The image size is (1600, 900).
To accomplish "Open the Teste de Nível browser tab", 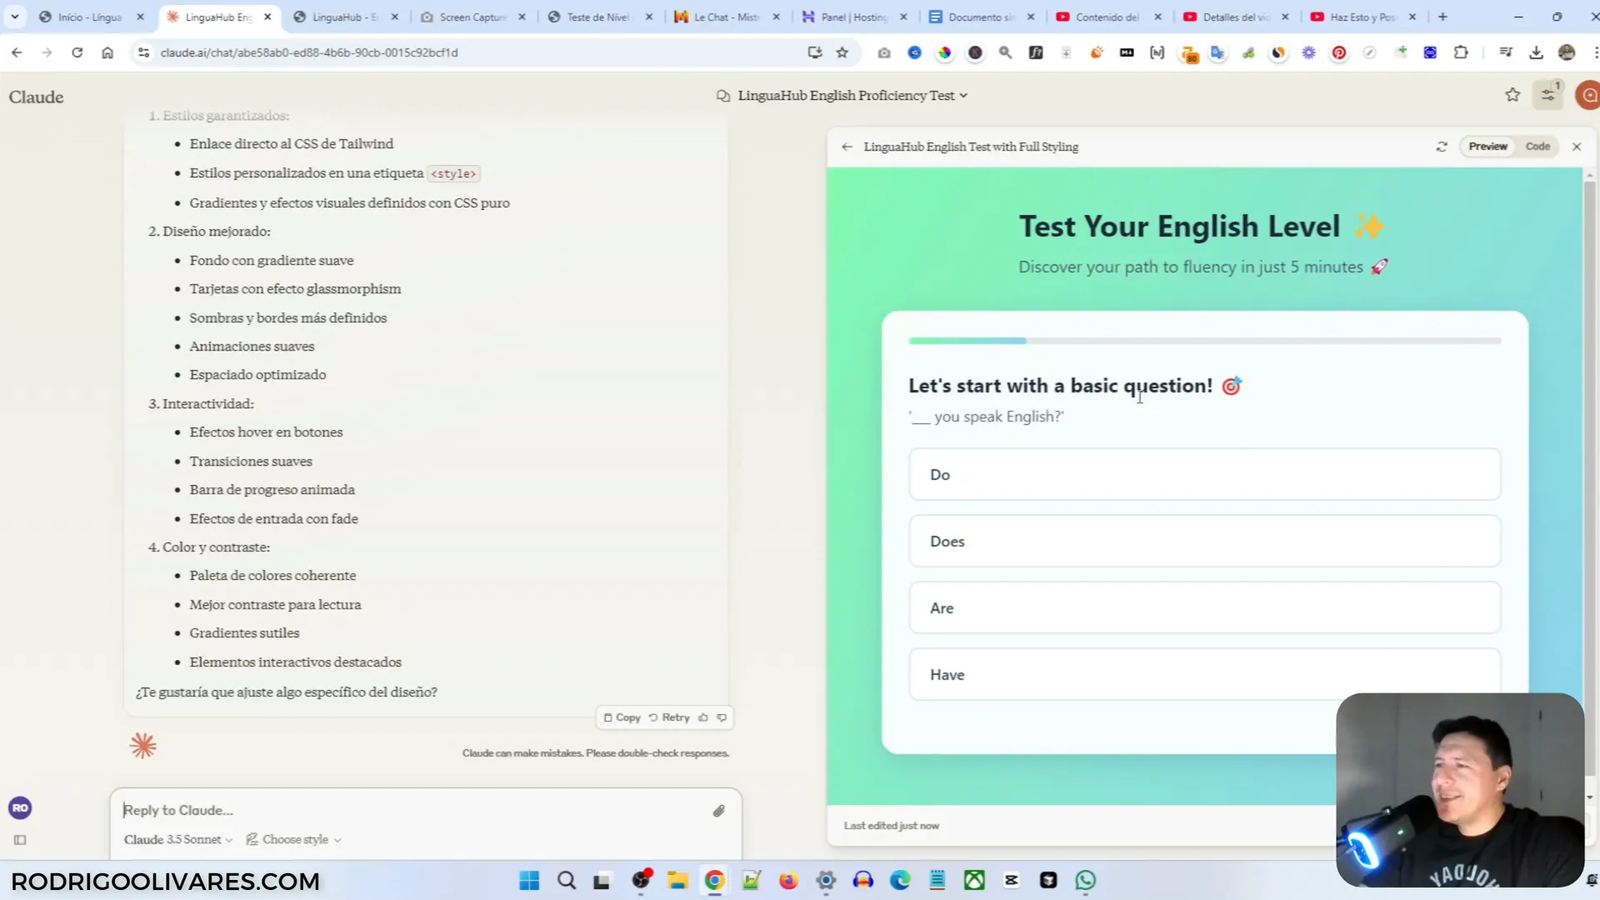I will pos(597,16).
